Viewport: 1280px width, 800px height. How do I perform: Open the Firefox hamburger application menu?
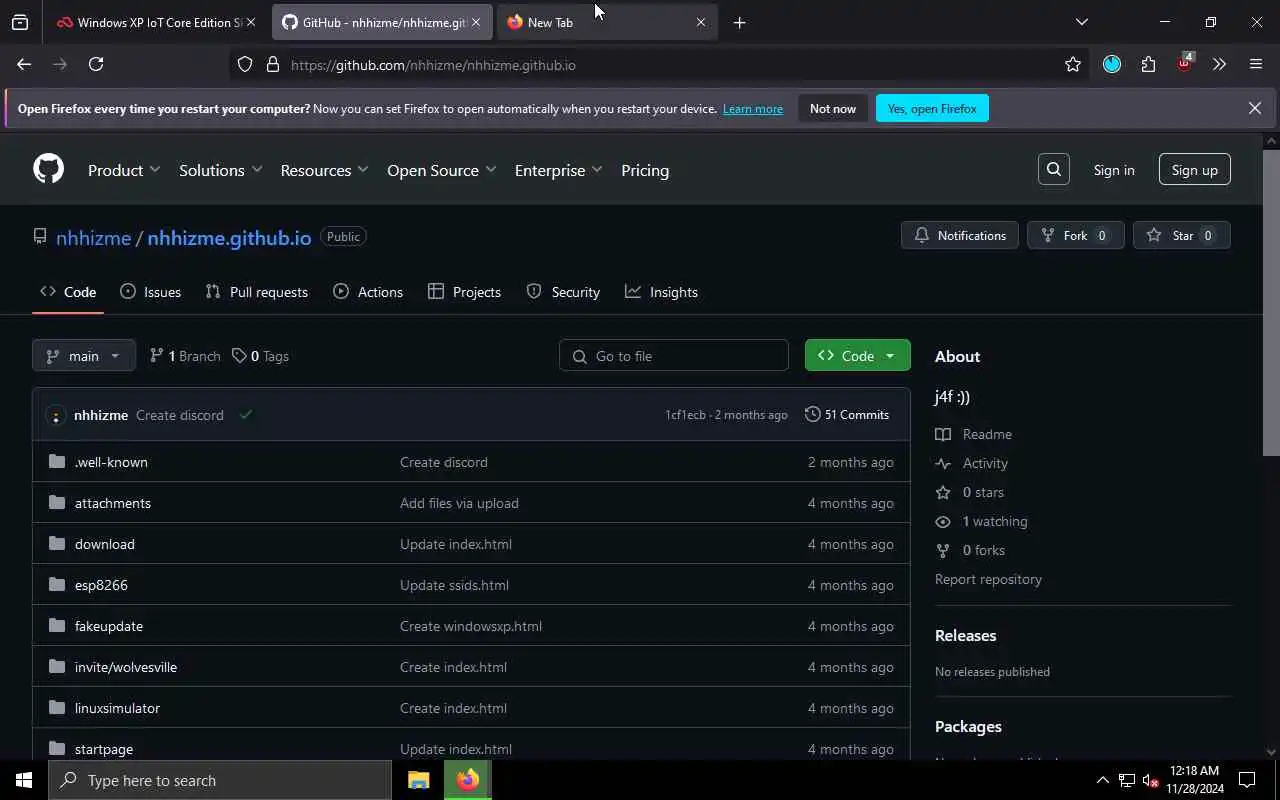(1256, 64)
